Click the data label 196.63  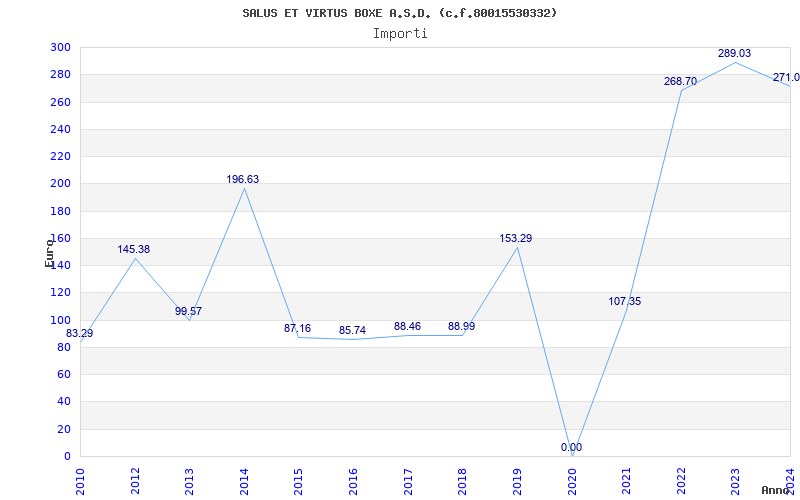(x=243, y=180)
